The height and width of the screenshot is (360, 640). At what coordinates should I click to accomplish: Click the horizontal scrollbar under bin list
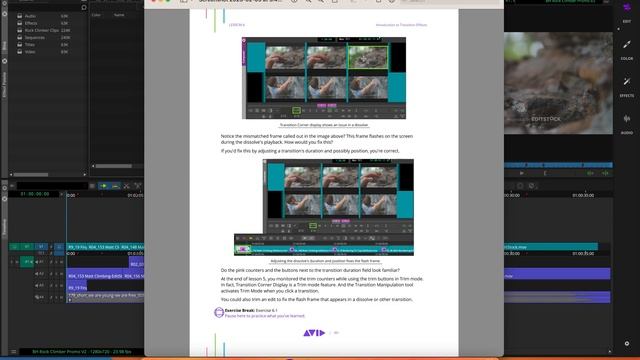point(31,174)
